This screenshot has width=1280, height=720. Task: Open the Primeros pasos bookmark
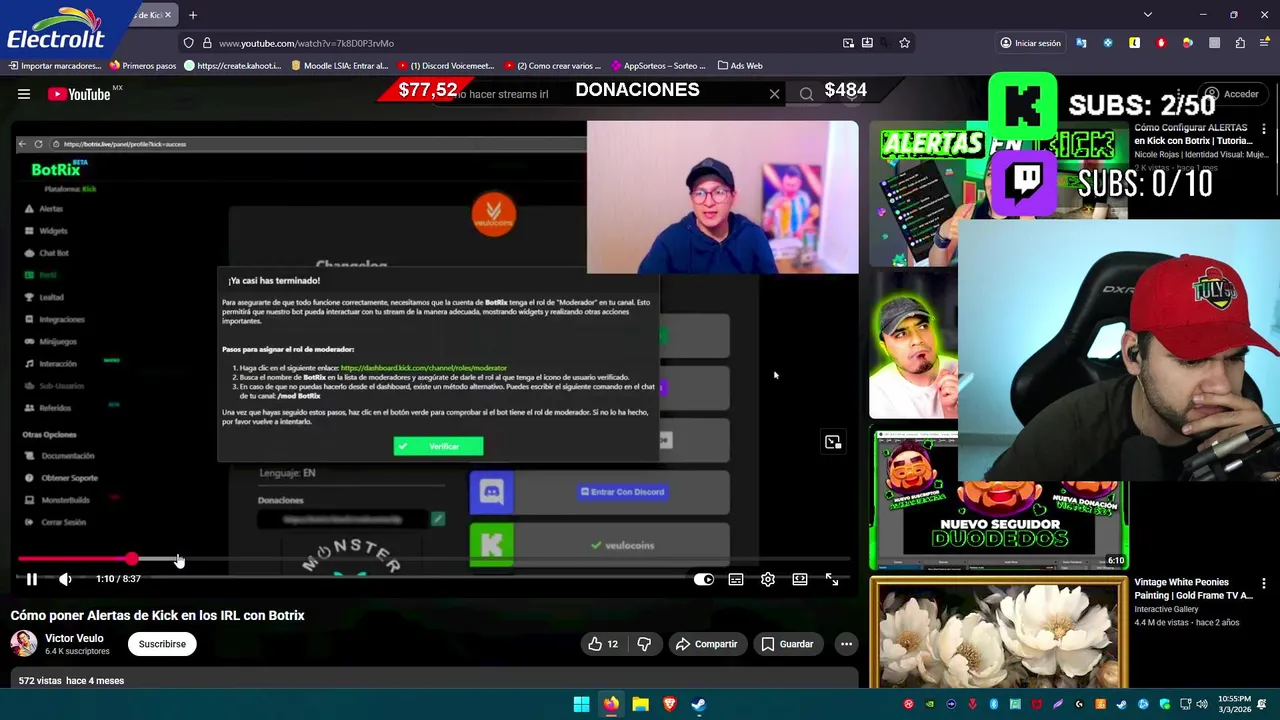142,66
